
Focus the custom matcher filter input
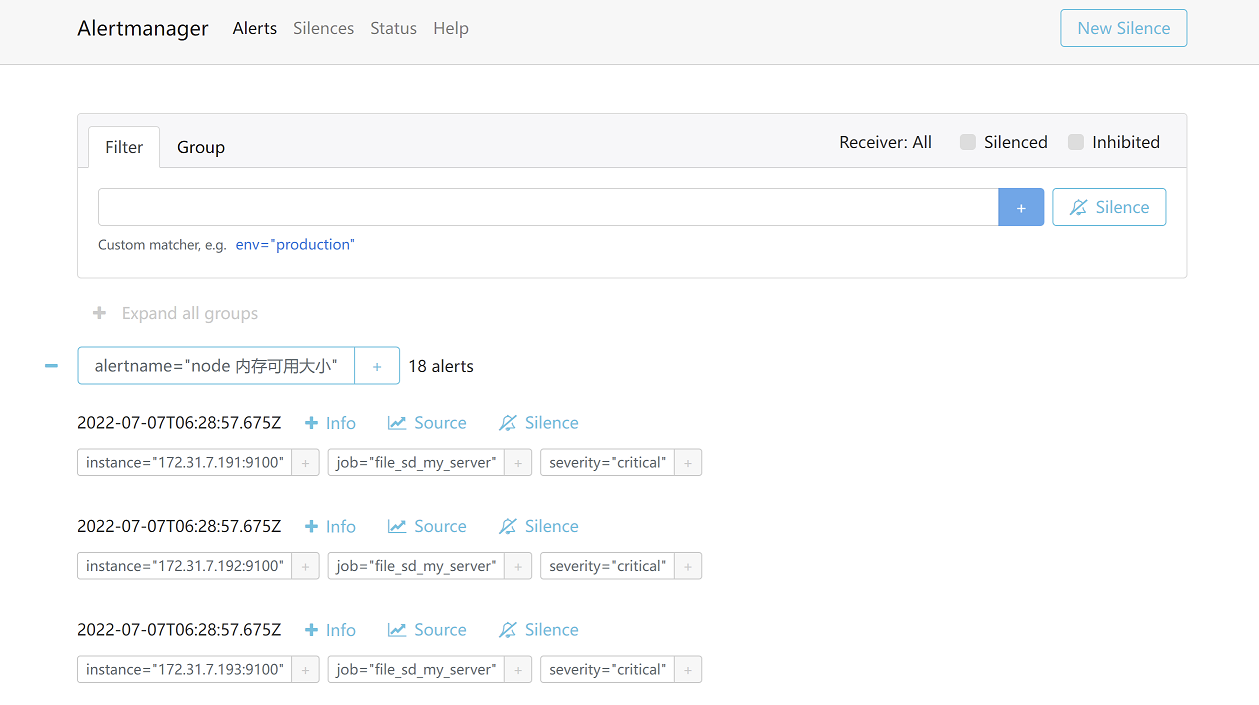[547, 207]
